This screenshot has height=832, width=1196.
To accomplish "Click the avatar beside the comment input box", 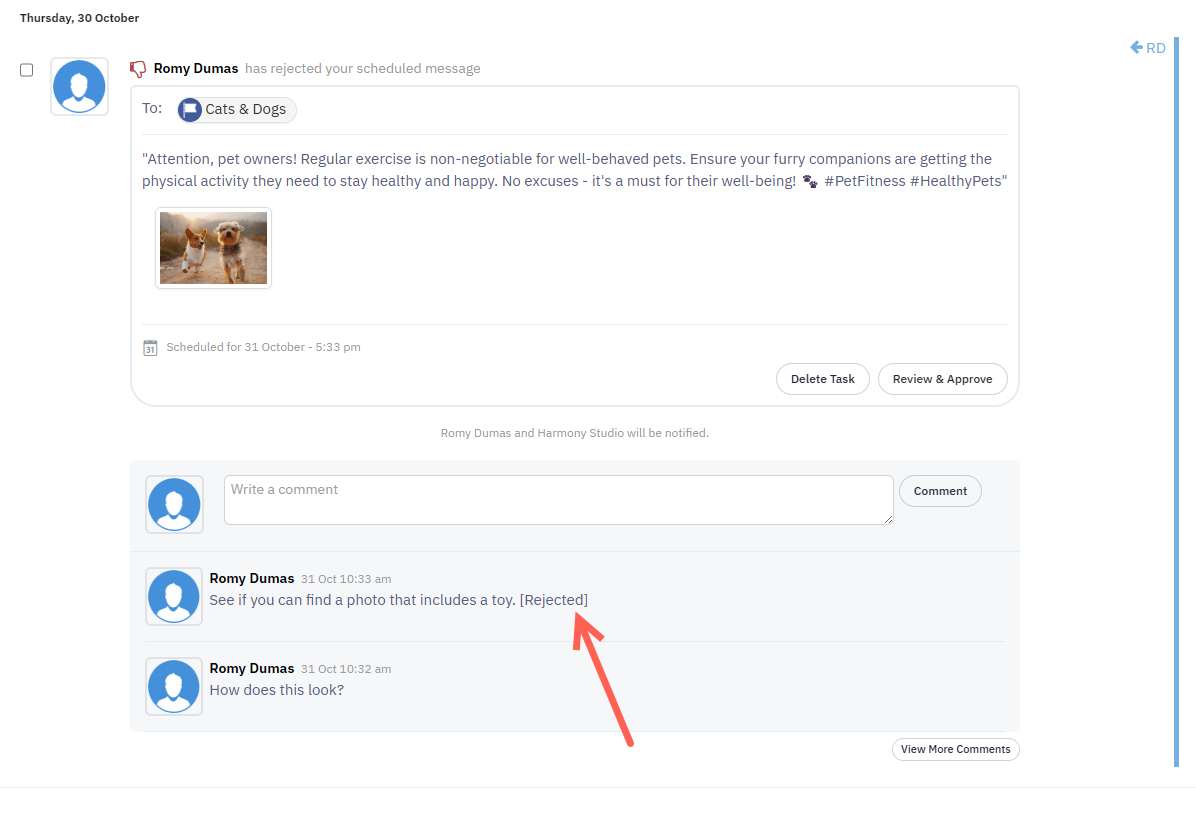I will 174,504.
